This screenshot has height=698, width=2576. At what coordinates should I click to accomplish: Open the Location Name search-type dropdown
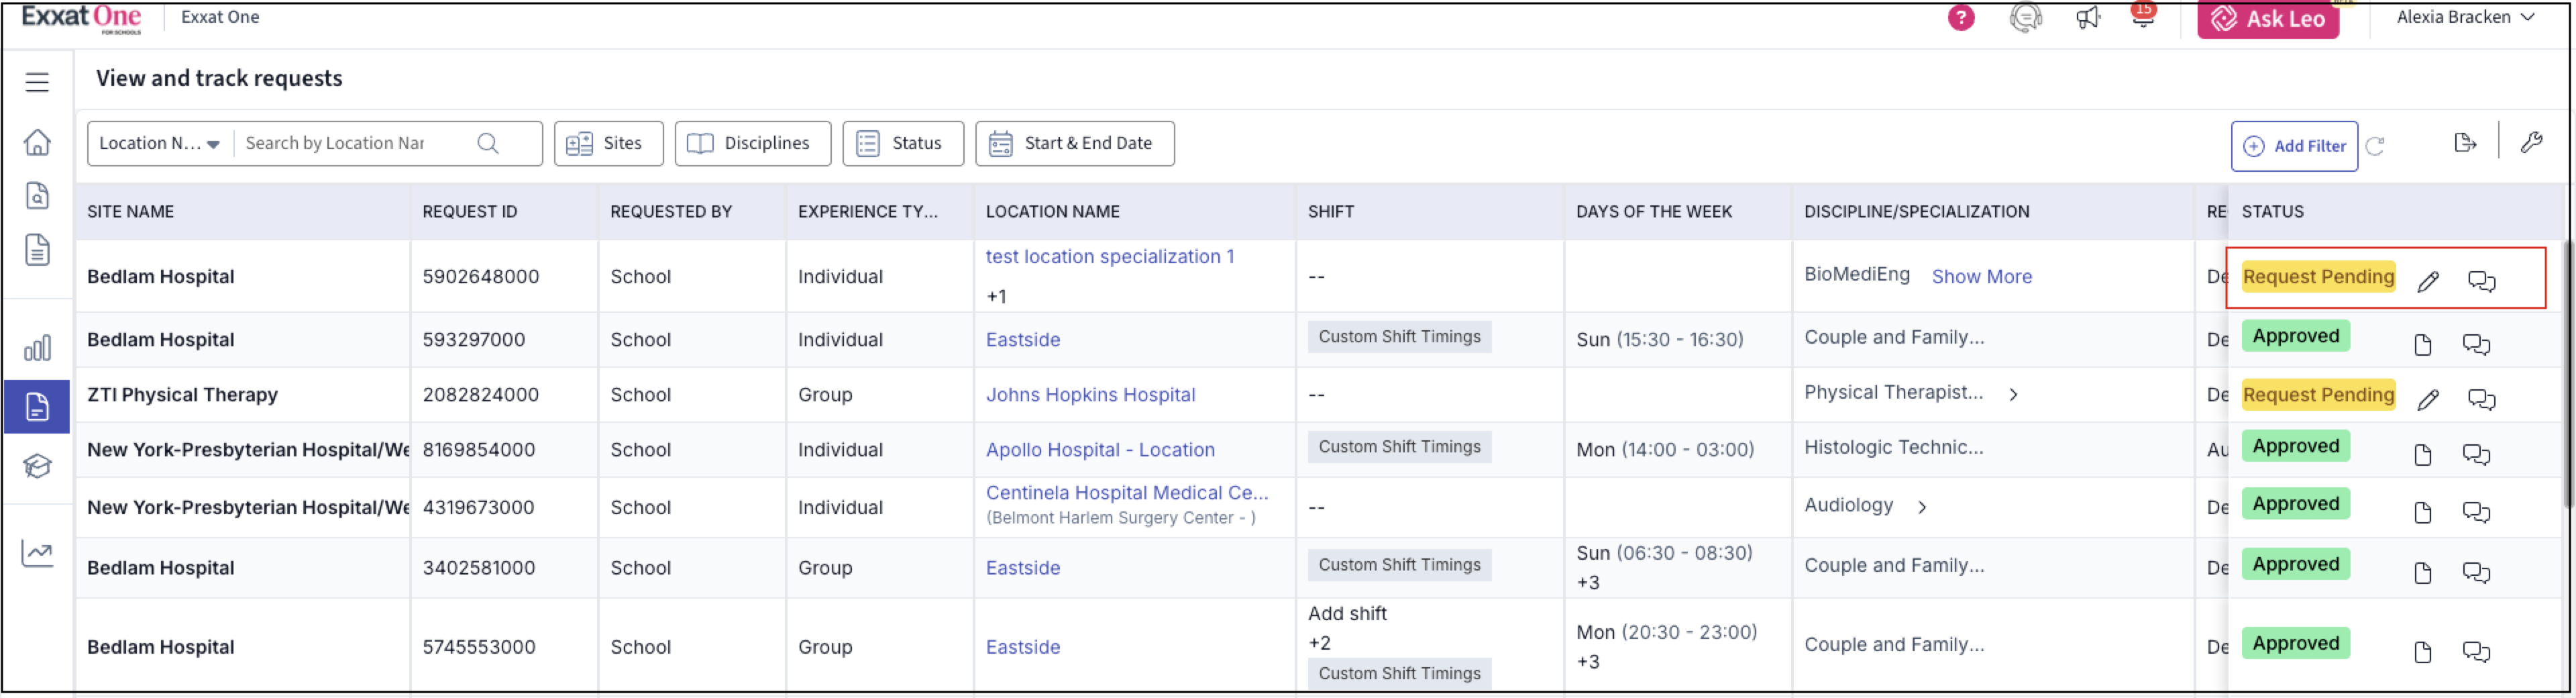tap(159, 144)
